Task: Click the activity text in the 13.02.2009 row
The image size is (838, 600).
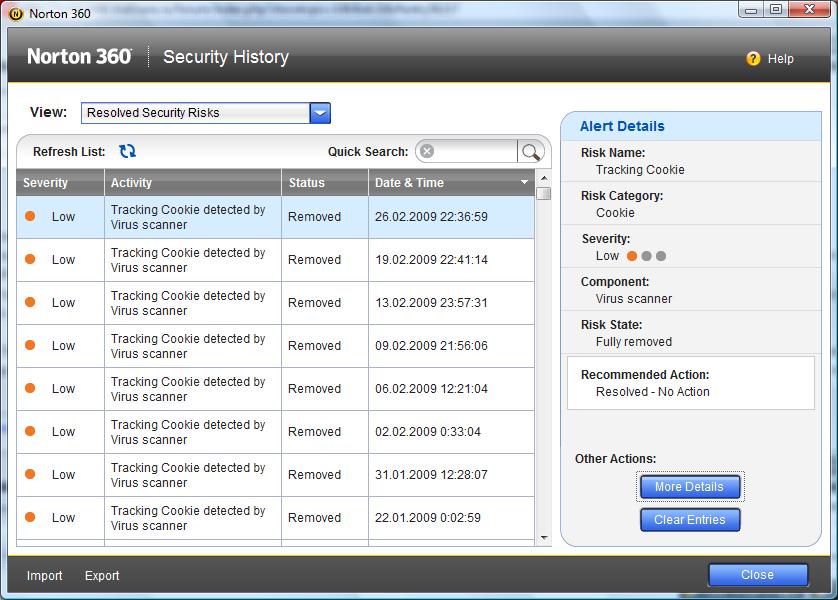Action: 188,303
